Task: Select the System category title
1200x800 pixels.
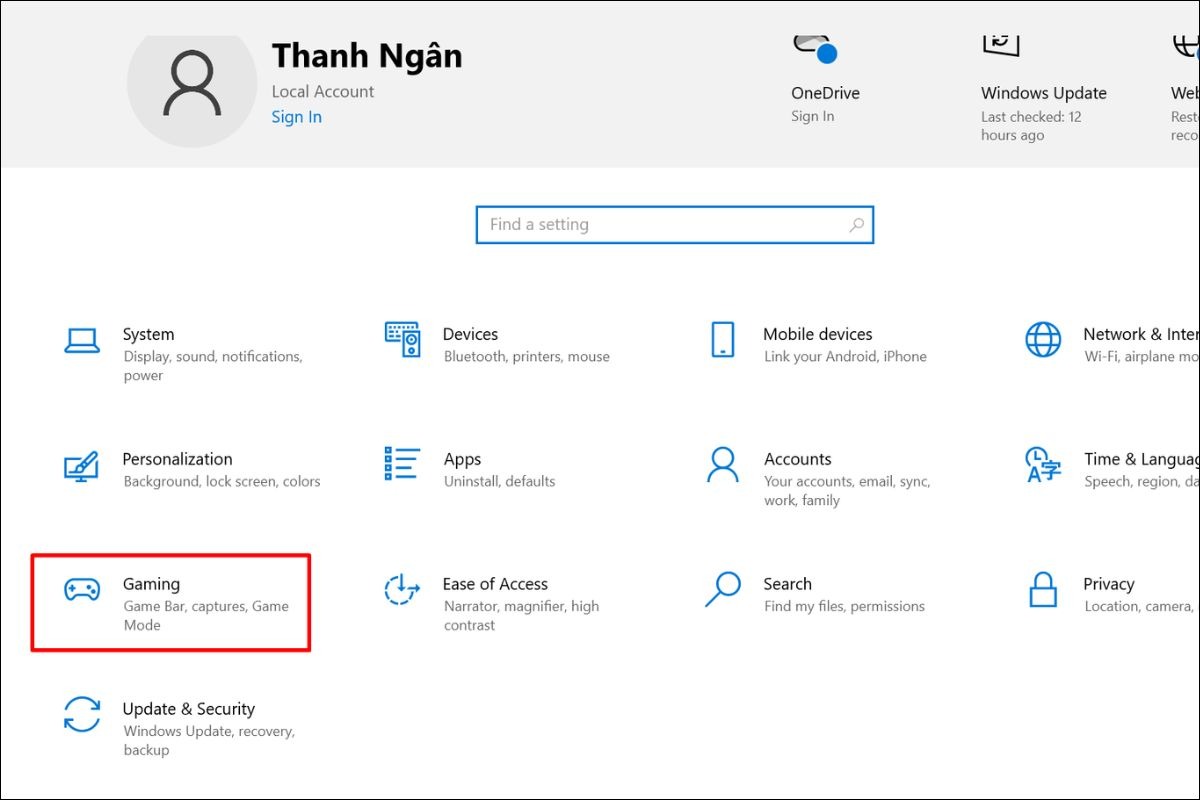Action: coord(148,334)
